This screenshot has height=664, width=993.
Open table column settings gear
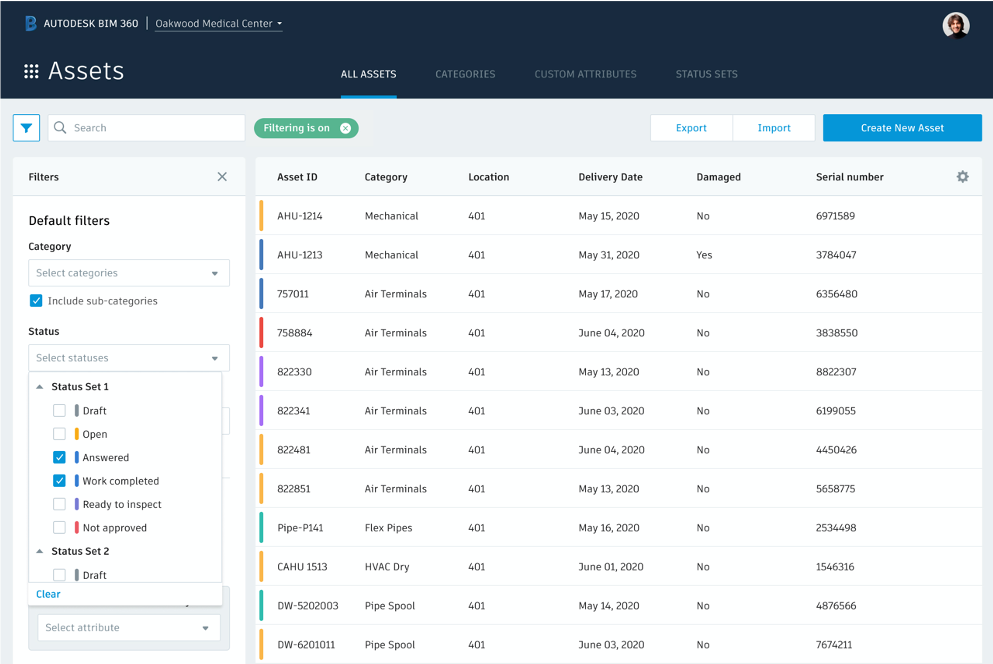(962, 176)
